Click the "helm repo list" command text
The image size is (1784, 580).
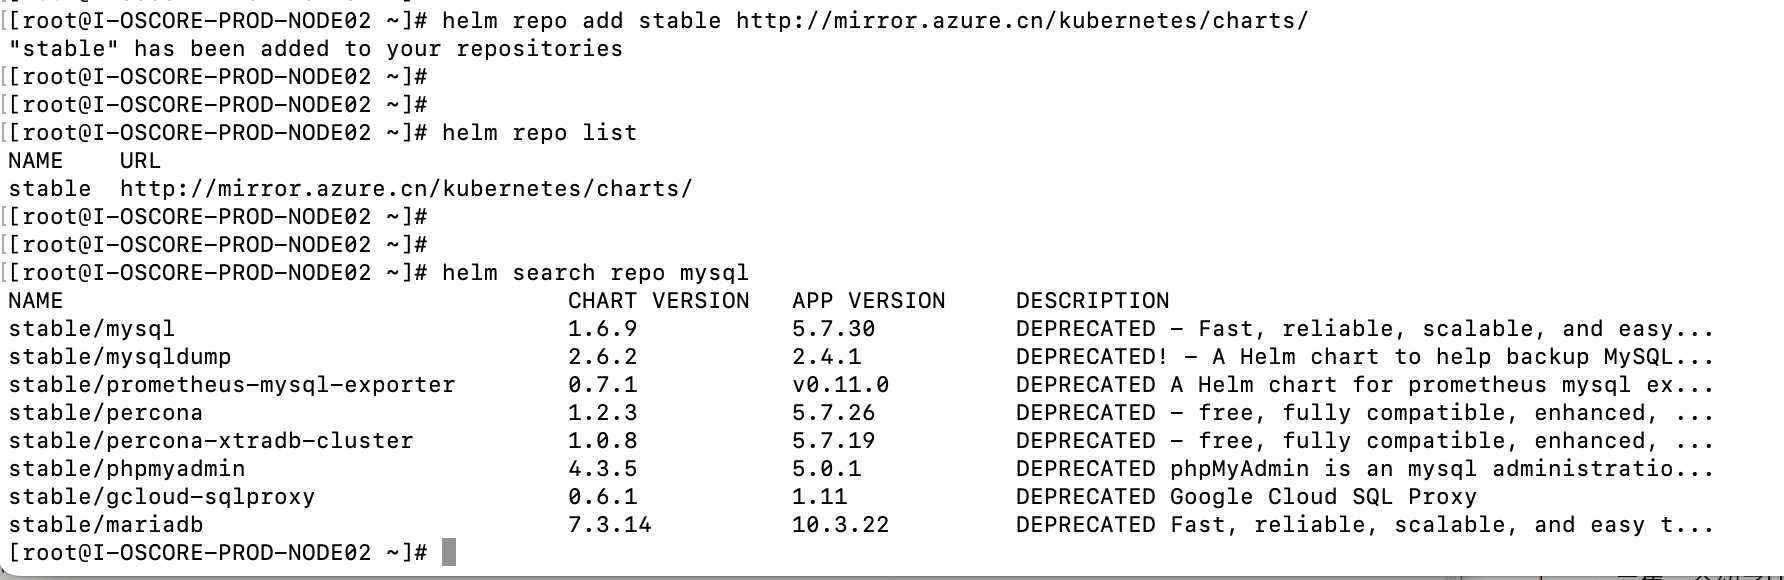pyautogui.click(x=539, y=133)
